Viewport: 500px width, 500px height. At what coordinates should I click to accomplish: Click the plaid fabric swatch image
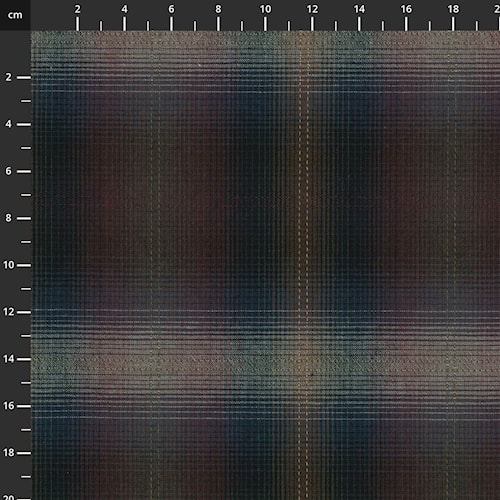(266, 266)
